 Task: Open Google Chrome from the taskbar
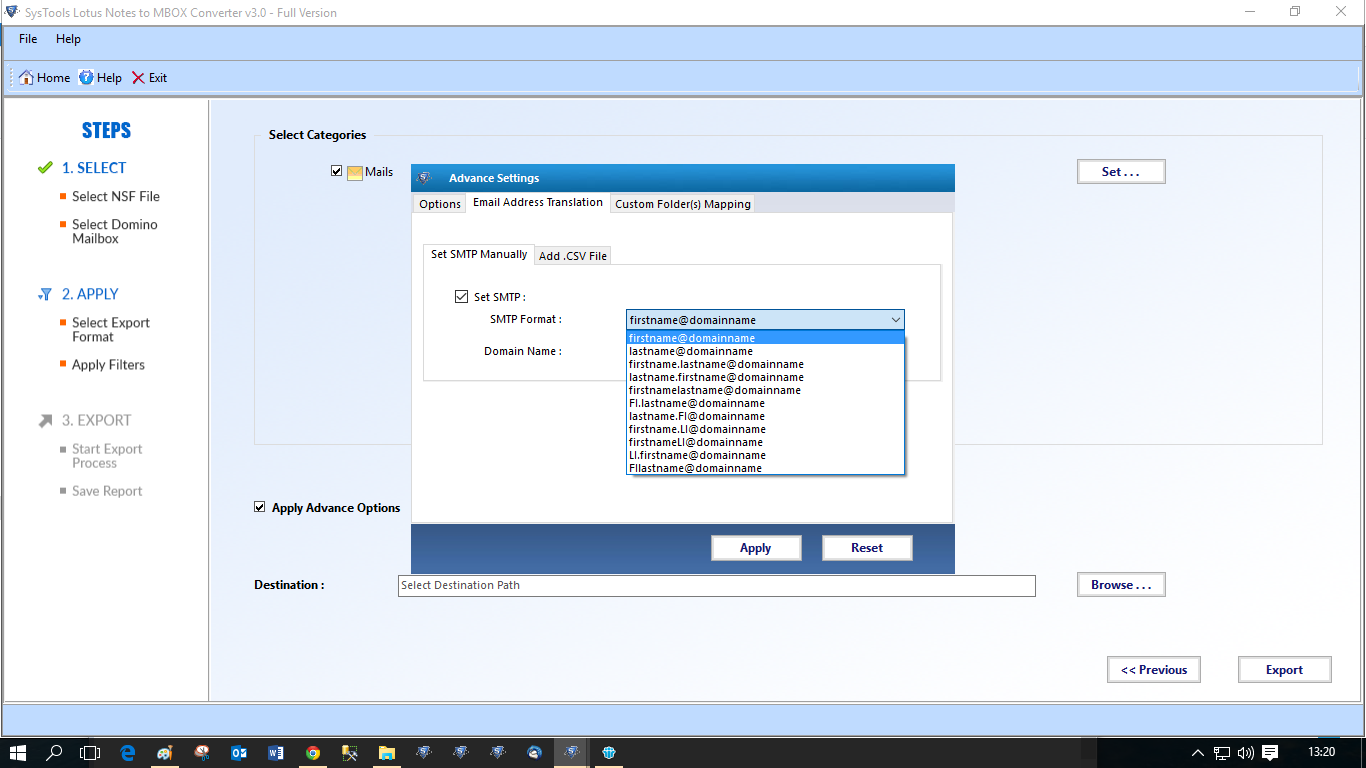[x=313, y=753]
